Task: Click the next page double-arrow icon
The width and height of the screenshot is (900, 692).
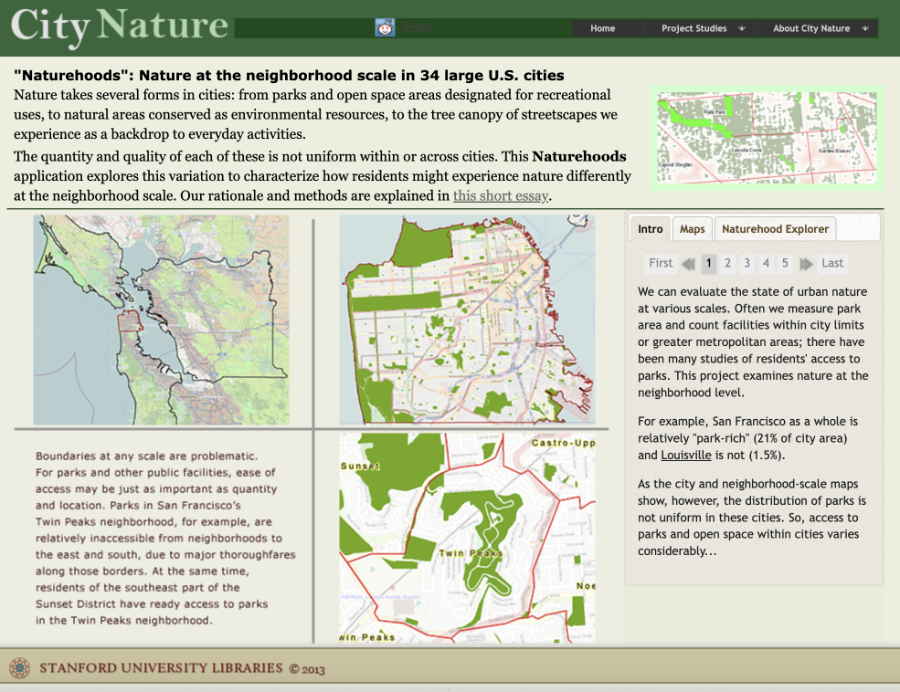Action: 804,264
